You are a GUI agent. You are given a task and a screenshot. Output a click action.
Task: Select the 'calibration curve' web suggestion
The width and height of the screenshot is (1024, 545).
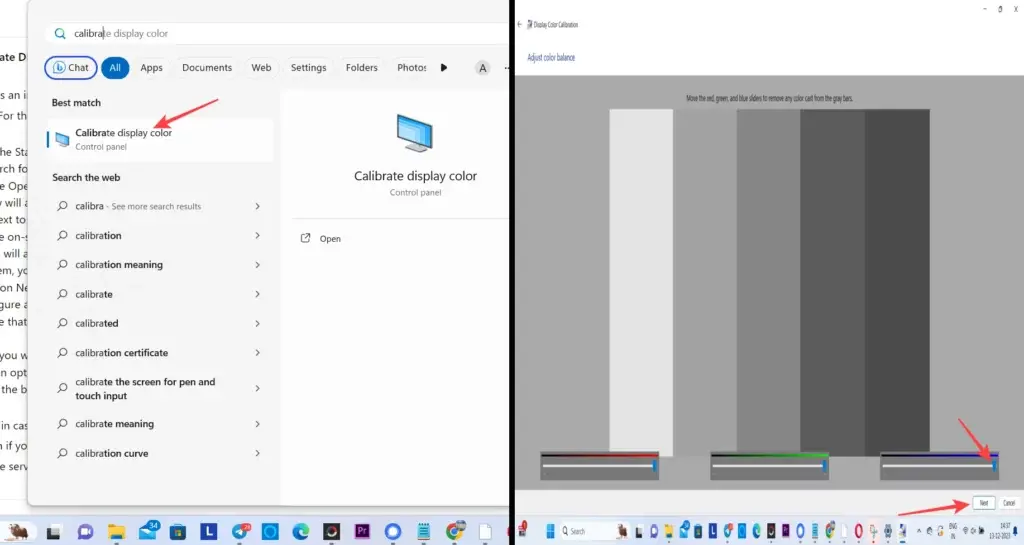[x=160, y=454]
